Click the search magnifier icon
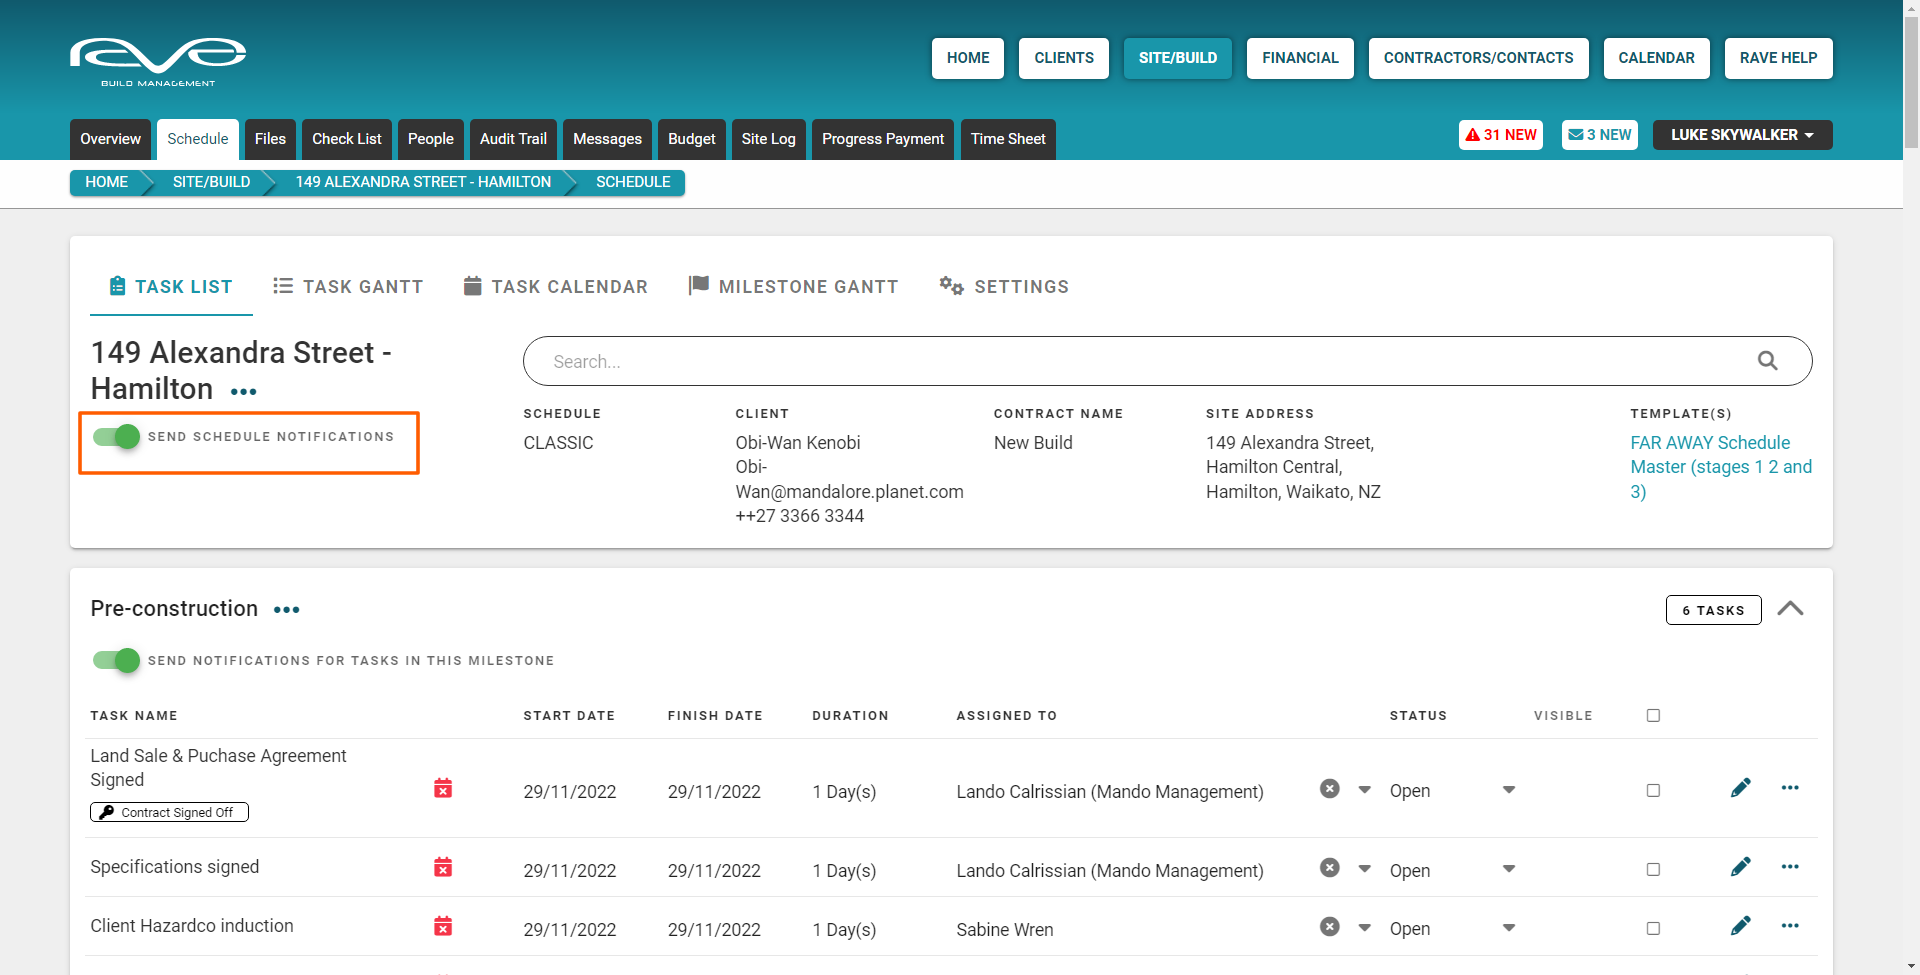The image size is (1920, 975). (x=1767, y=361)
